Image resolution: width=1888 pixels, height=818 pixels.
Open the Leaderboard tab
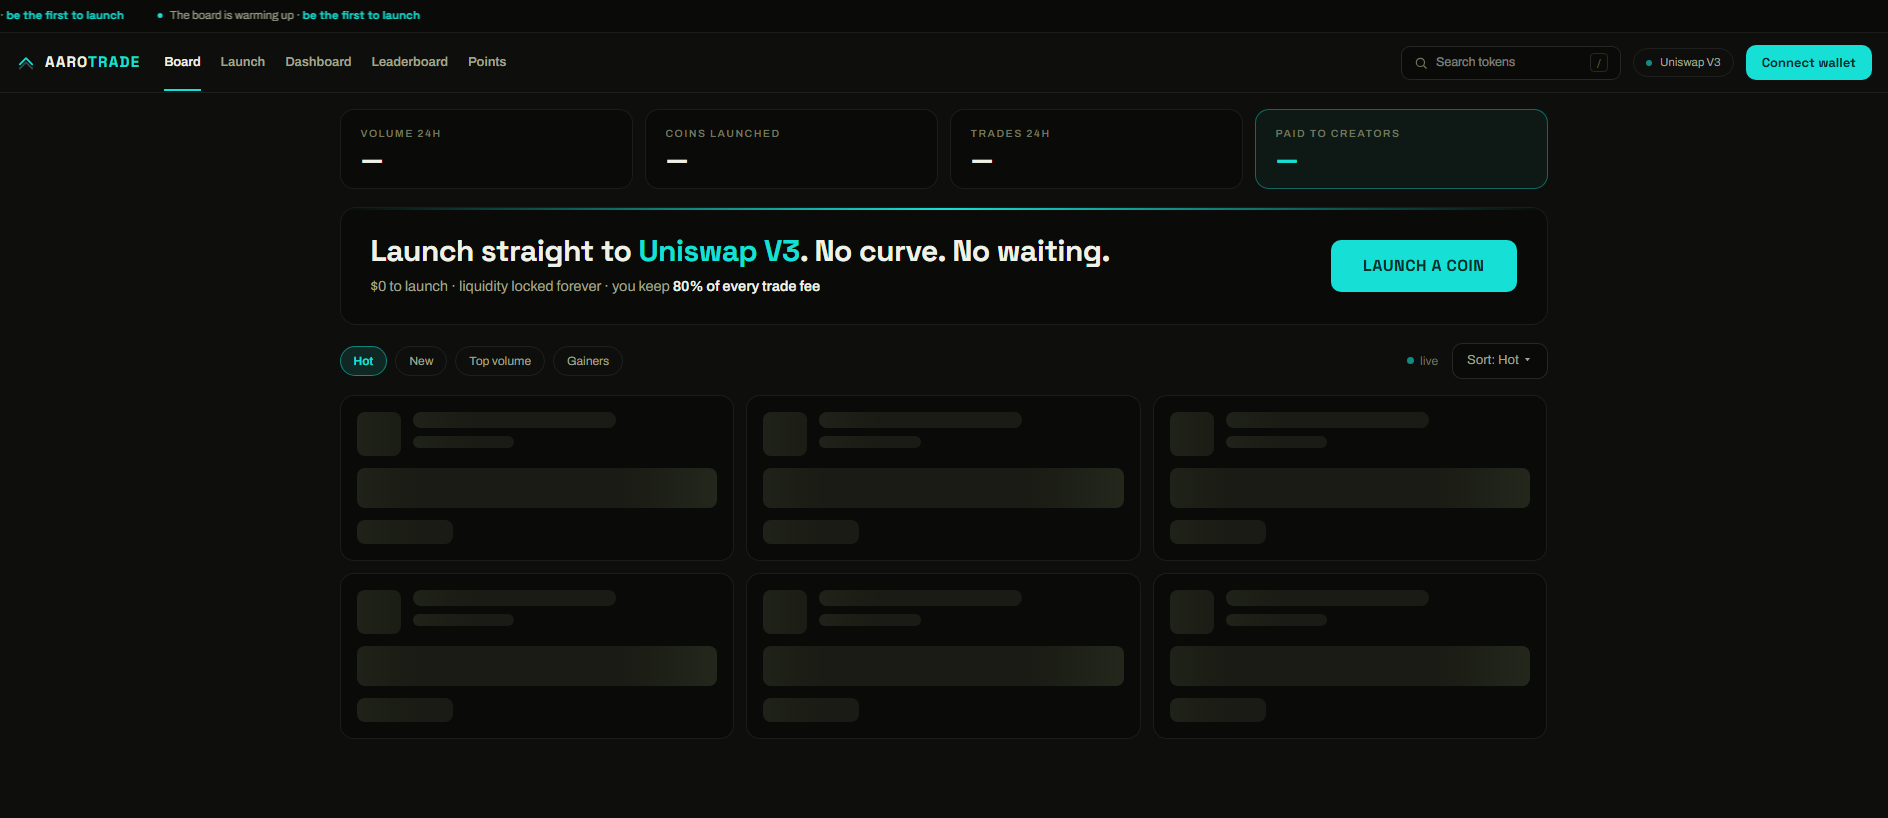[x=410, y=62]
